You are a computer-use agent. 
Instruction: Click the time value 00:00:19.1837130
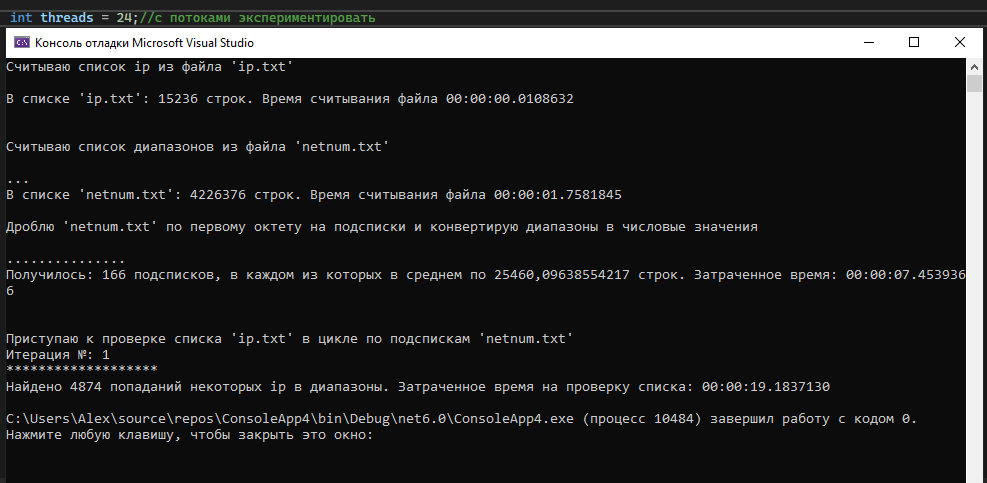(x=766, y=387)
